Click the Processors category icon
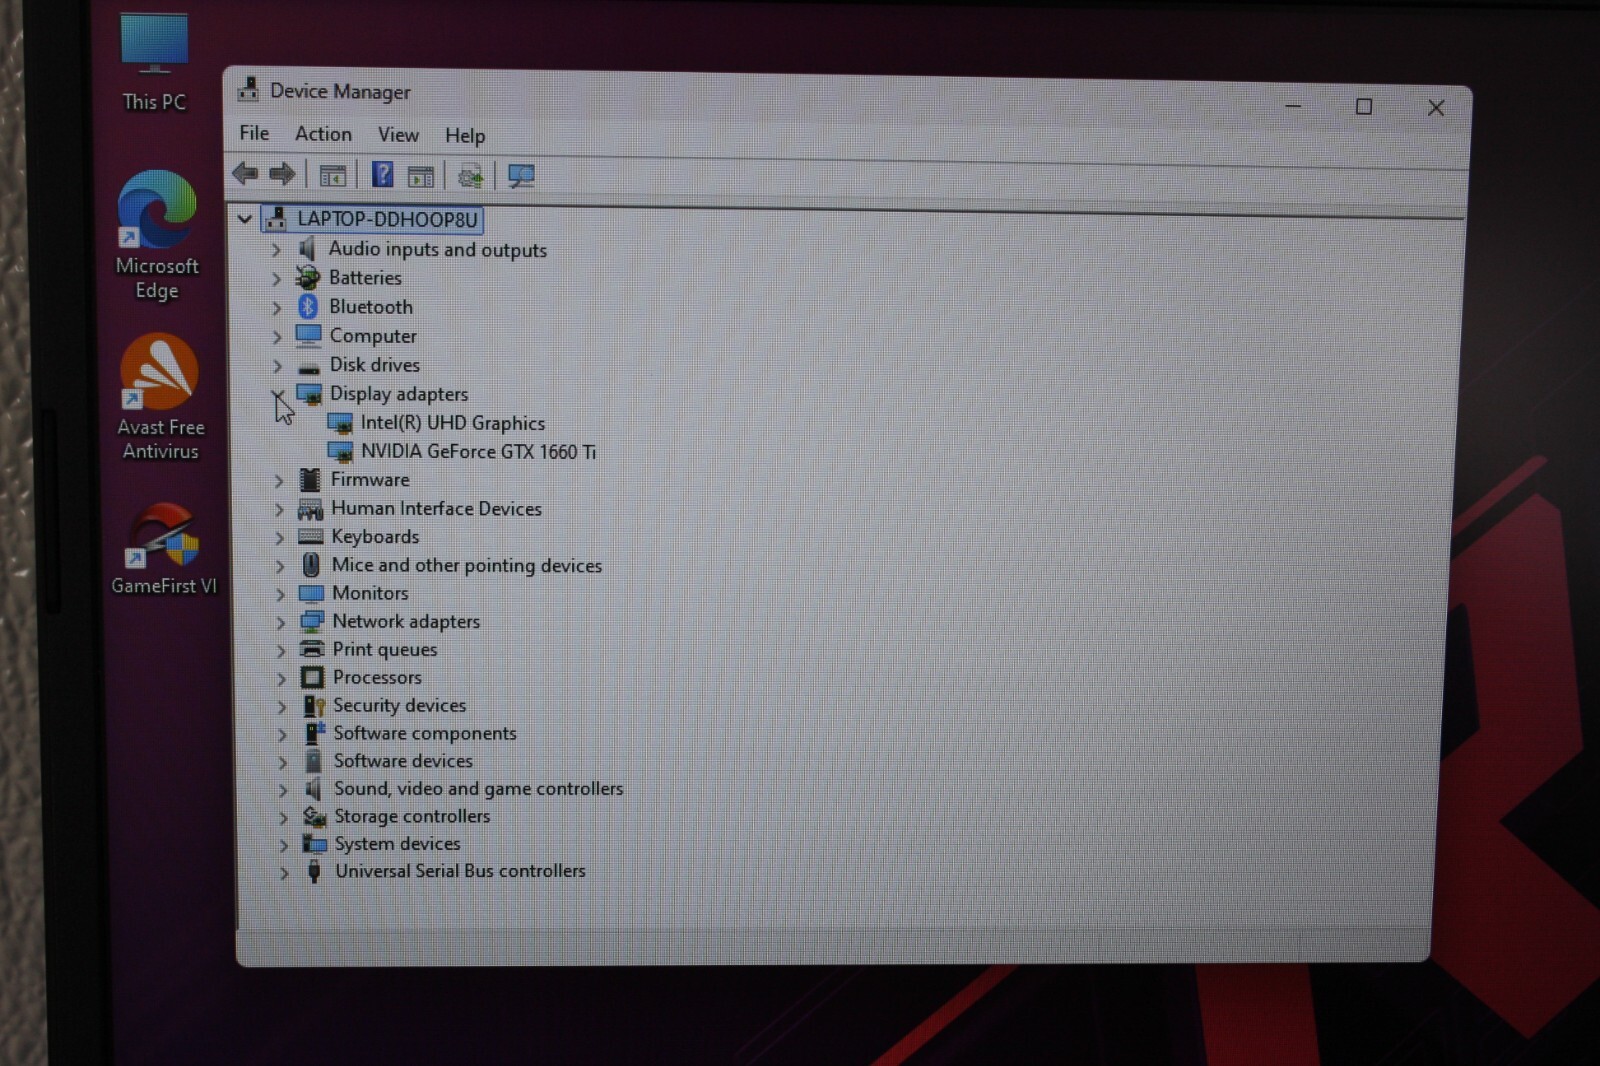Image resolution: width=1600 pixels, height=1066 pixels. 312,677
